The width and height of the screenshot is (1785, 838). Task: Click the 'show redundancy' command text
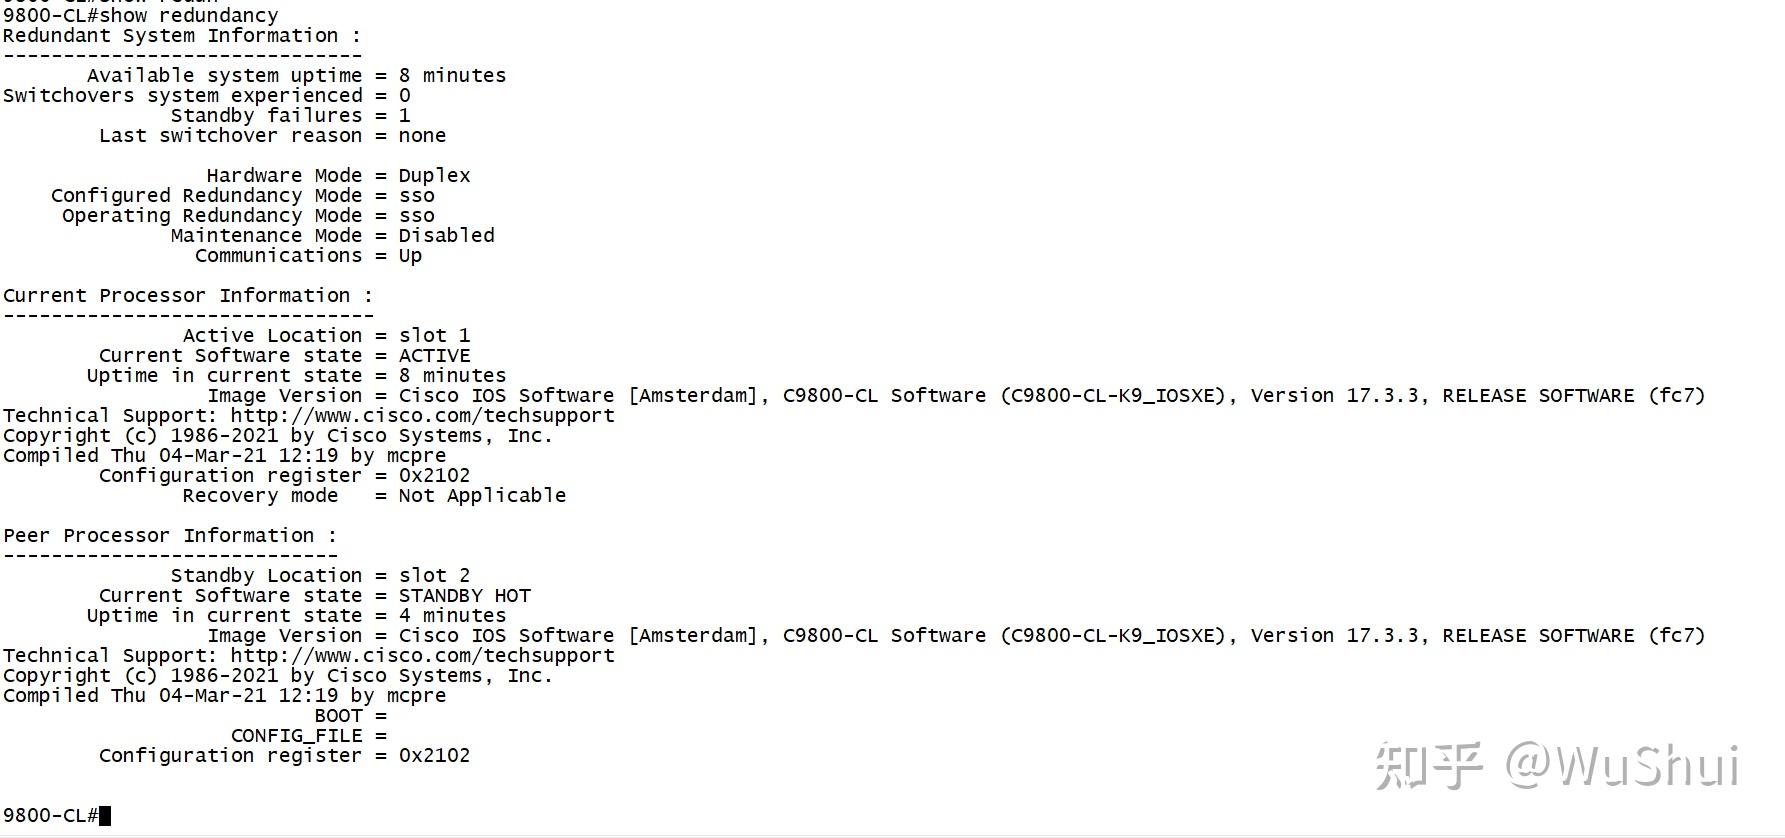(218, 16)
